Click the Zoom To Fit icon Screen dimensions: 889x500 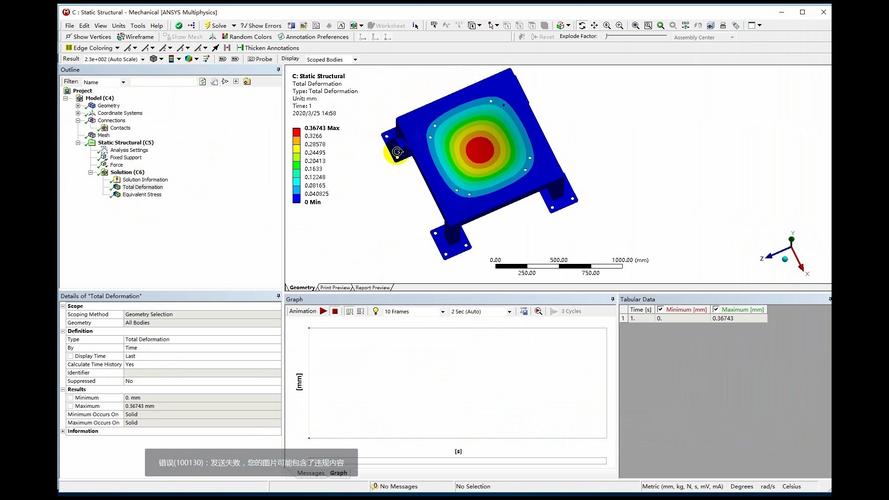[x=636, y=26]
